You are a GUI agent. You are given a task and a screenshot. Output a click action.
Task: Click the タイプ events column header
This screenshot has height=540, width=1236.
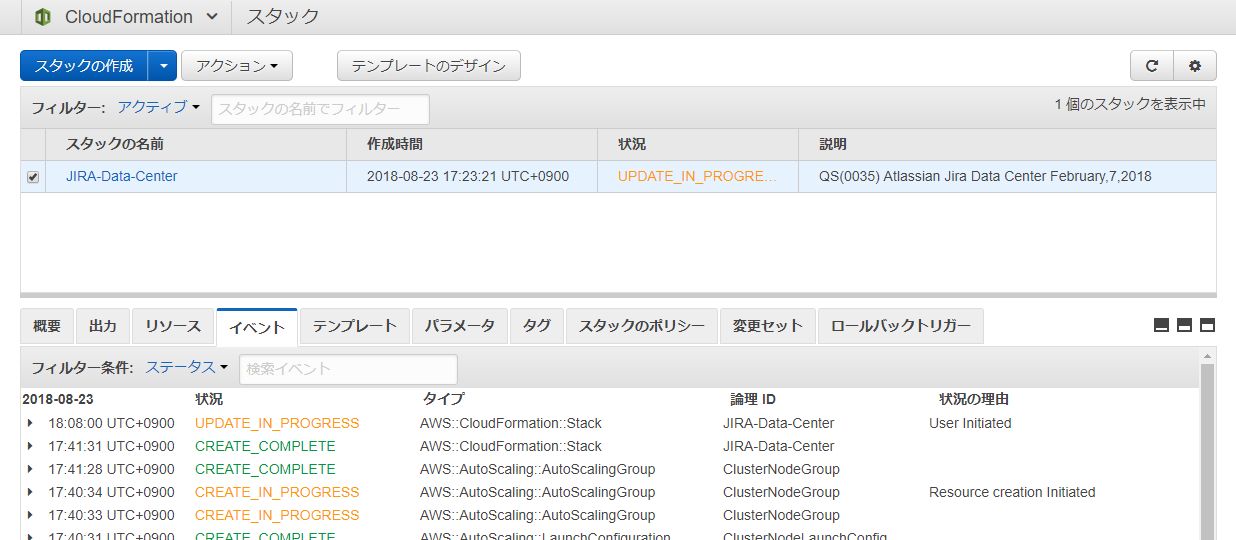[x=443, y=399]
